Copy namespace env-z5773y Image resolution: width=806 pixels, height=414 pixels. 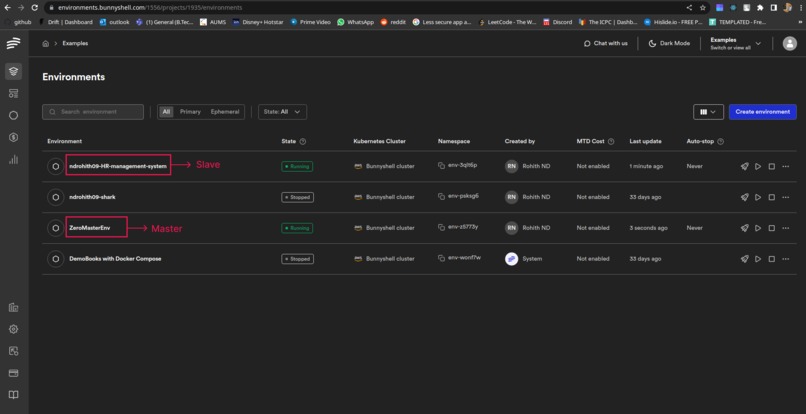(x=442, y=227)
